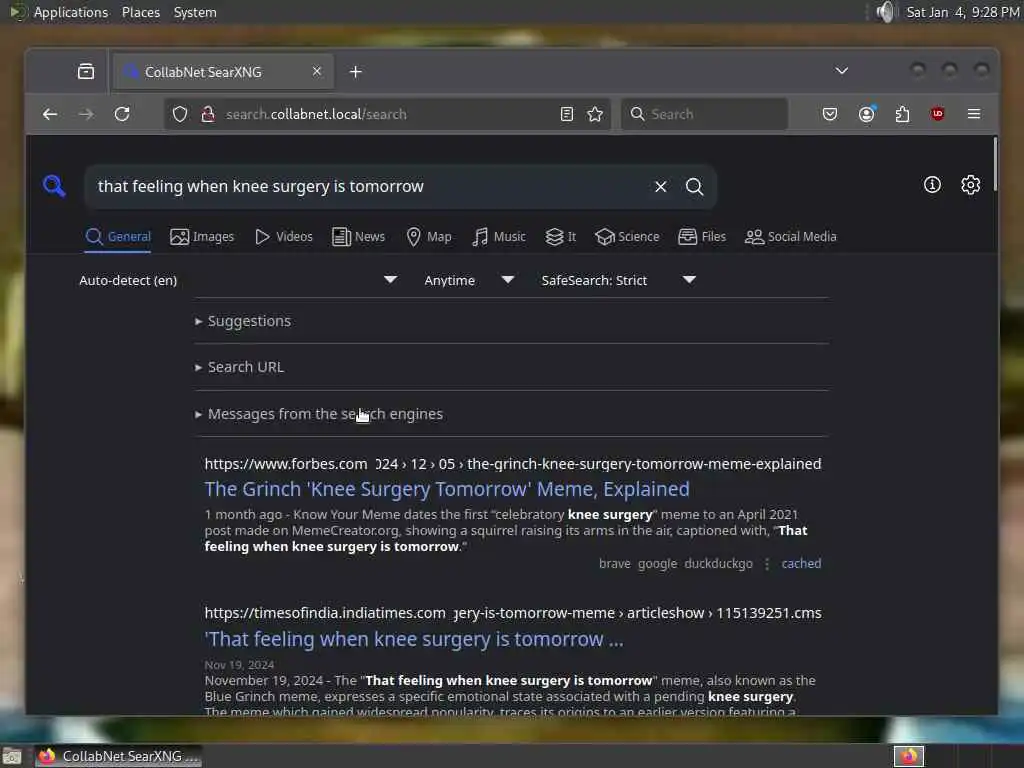Viewport: 1024px width, 768px height.
Task: Click the SearXNG magnifier logo
Action: tap(54, 186)
